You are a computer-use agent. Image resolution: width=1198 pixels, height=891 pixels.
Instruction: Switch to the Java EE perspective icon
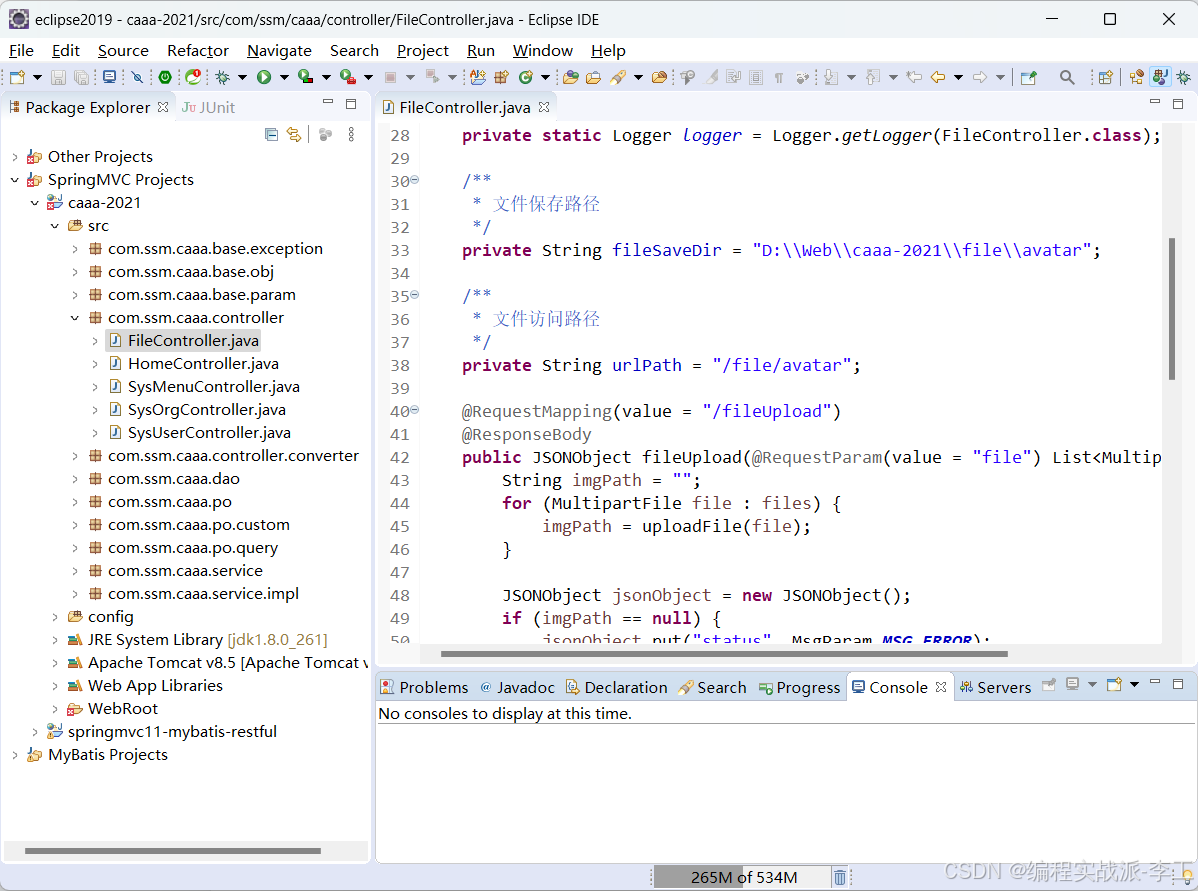[1137, 77]
